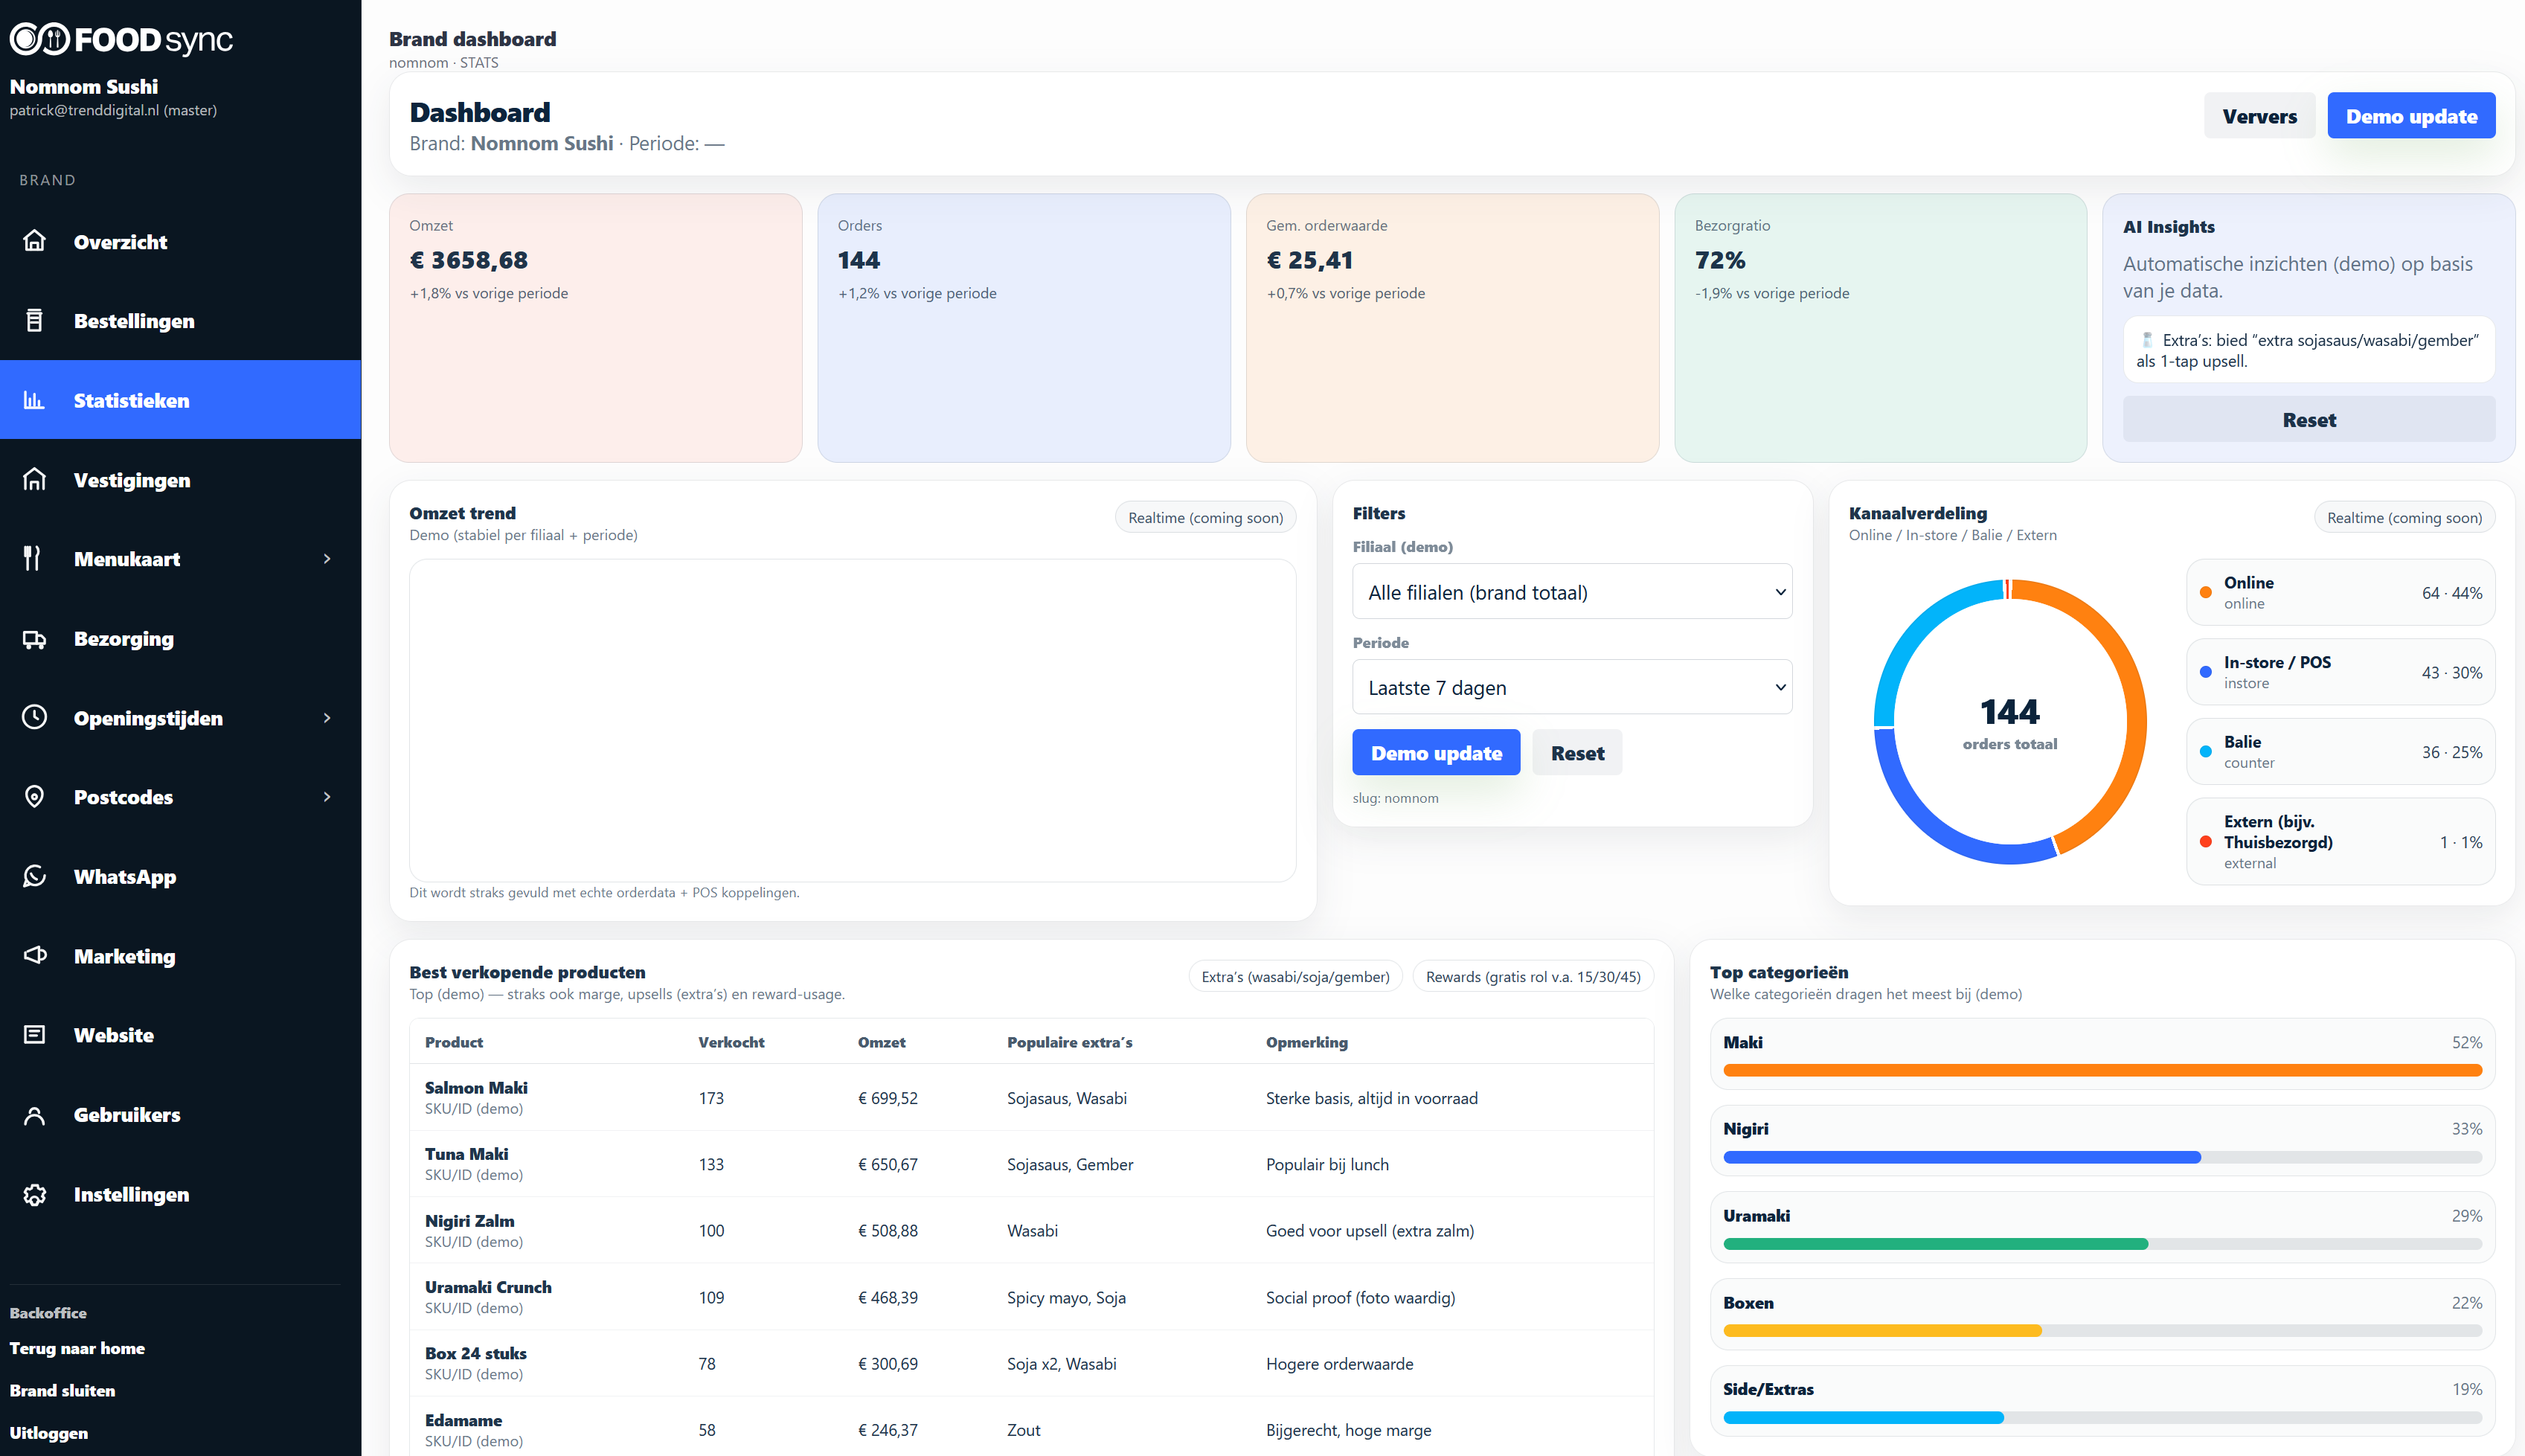Image resolution: width=2525 pixels, height=1456 pixels.
Task: Click the Openingstijden clock icon
Action: pos(35,717)
